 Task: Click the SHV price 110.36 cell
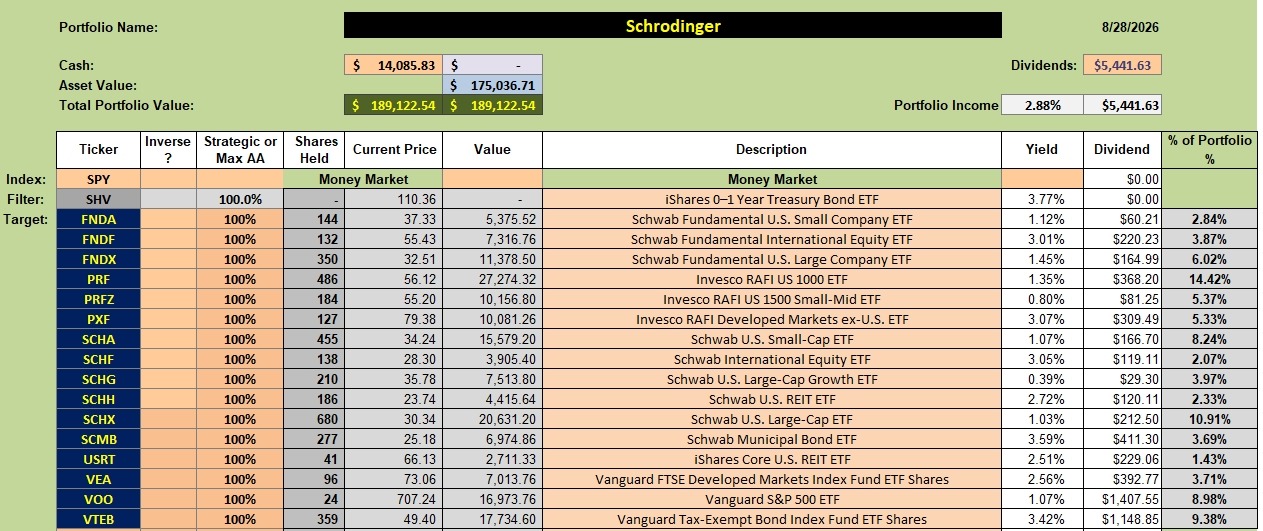pyautogui.click(x=394, y=199)
